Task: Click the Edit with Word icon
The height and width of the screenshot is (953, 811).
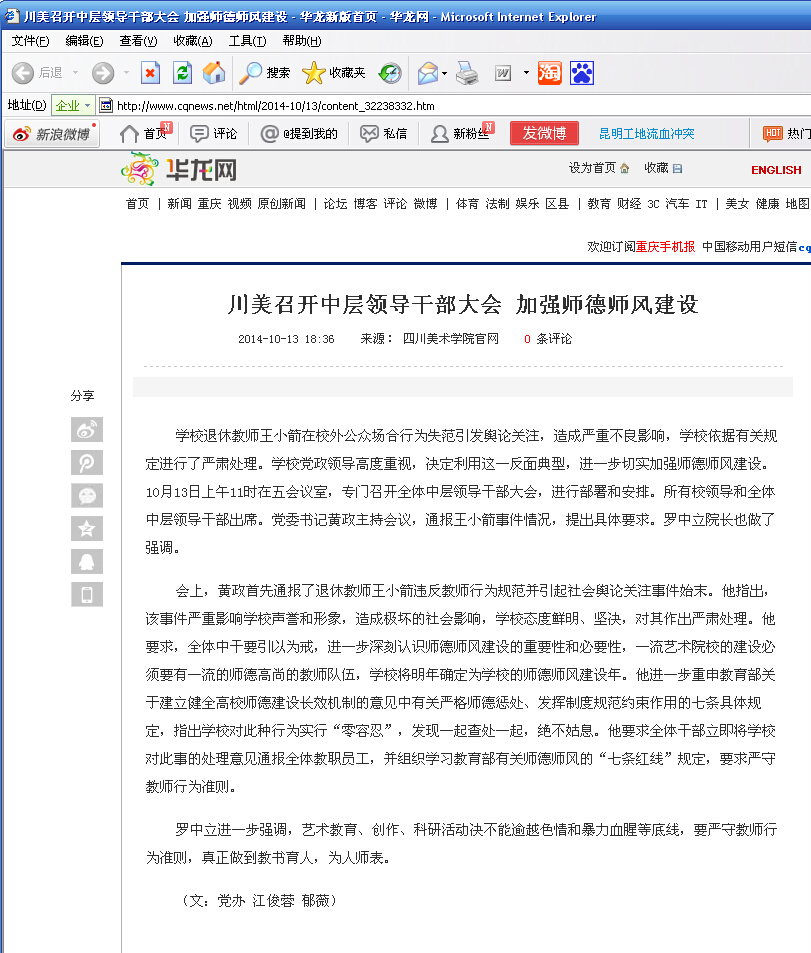Action: [503, 73]
